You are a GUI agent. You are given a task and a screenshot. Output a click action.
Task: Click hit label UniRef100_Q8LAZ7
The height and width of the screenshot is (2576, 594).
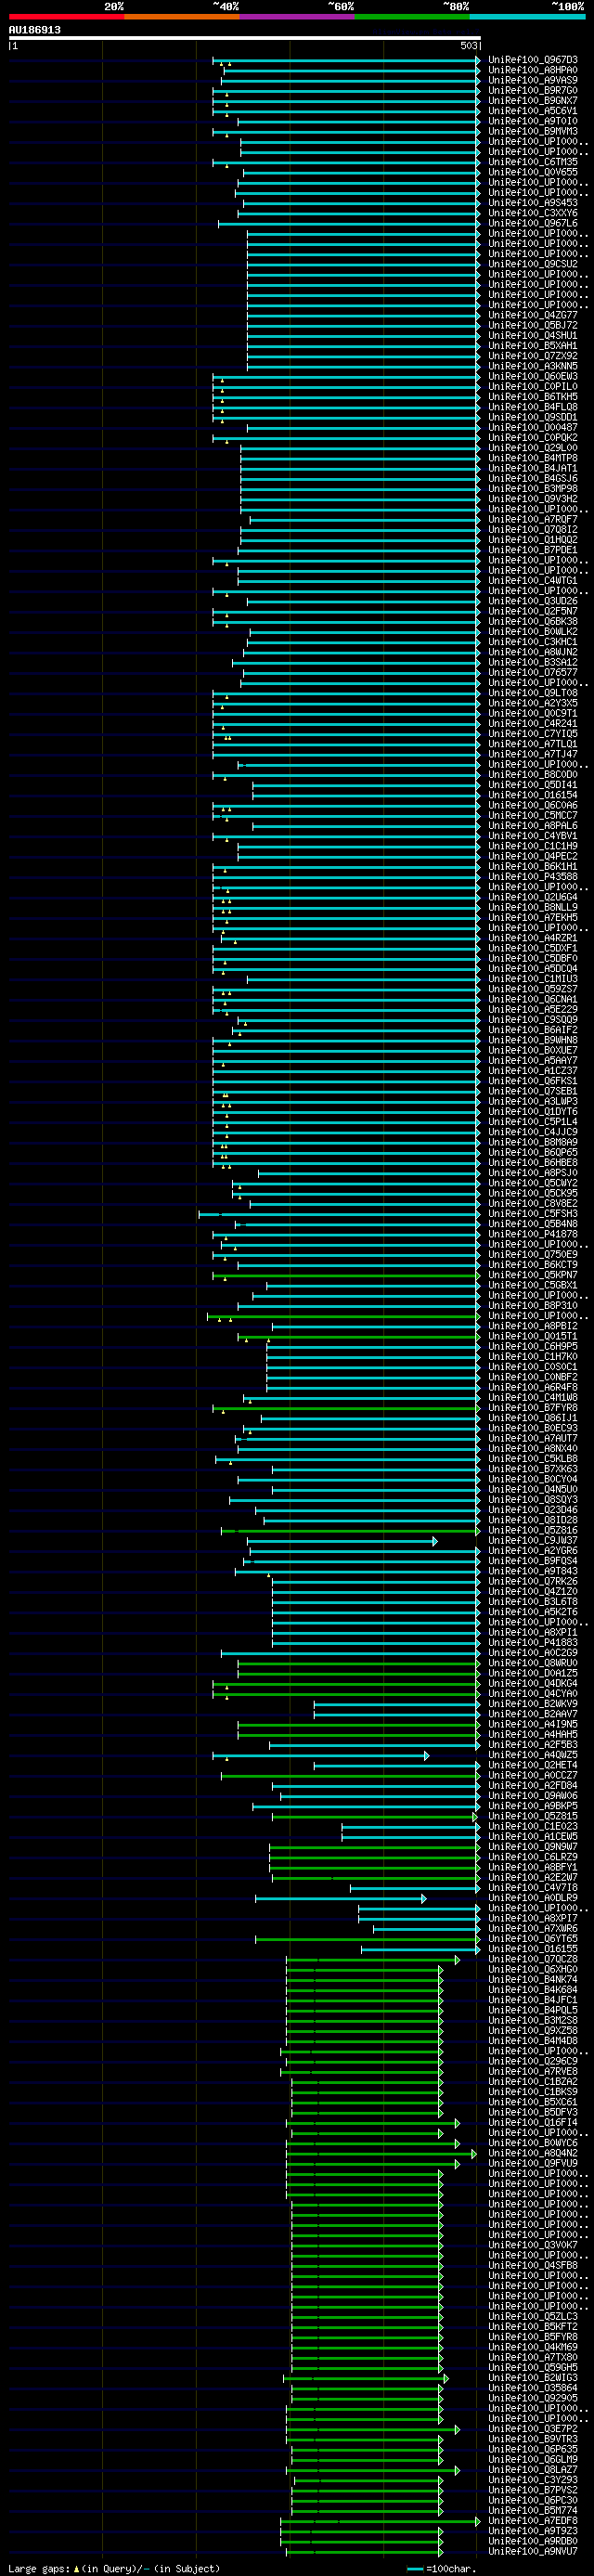[x=533, y=2469]
